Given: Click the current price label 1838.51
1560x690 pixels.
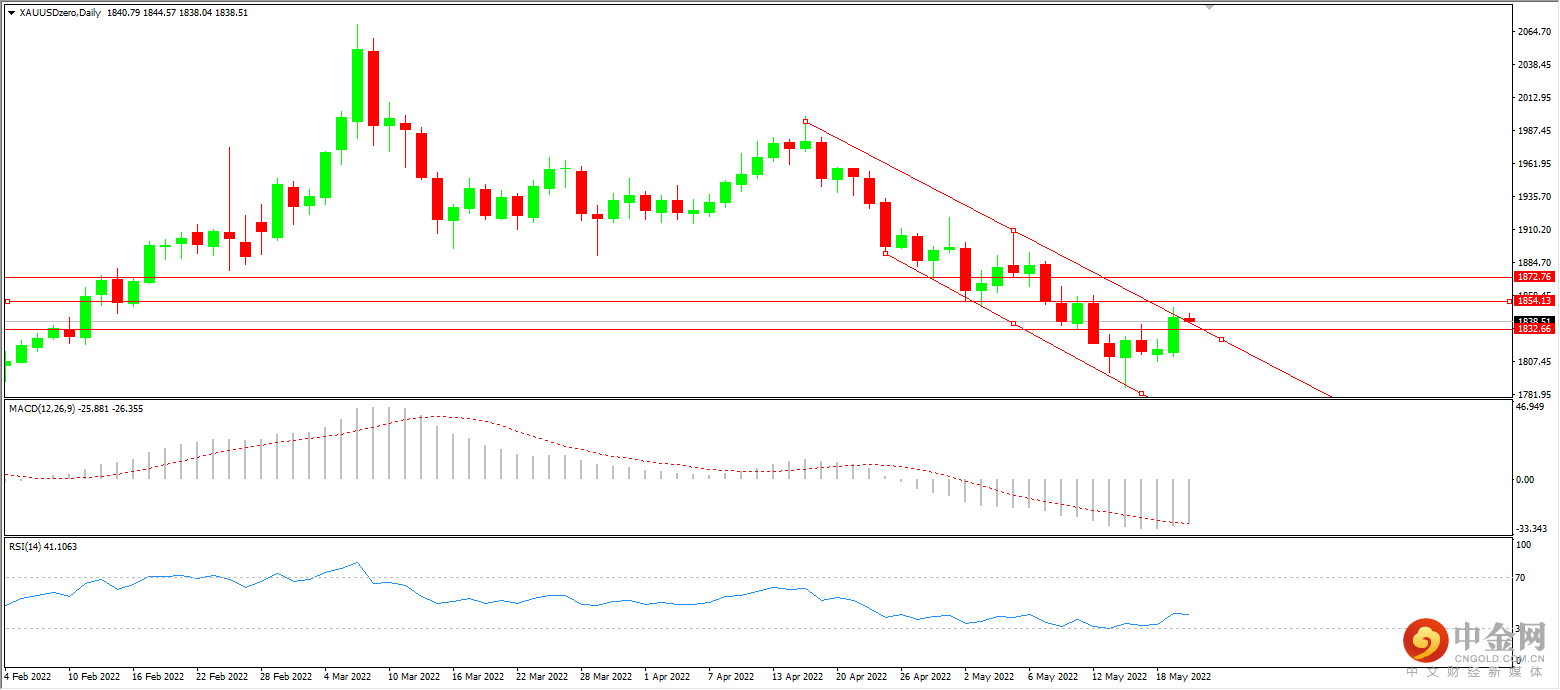Looking at the screenshot, I should (1533, 320).
